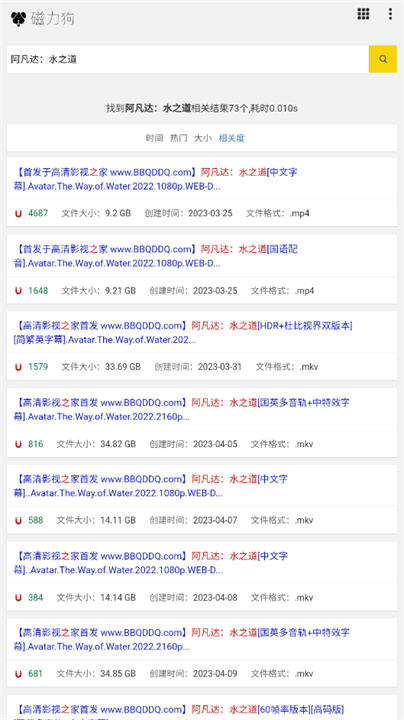This screenshot has height=720, width=404.
Task: Click magnet icon beside 4687
Action: [x=18, y=214]
